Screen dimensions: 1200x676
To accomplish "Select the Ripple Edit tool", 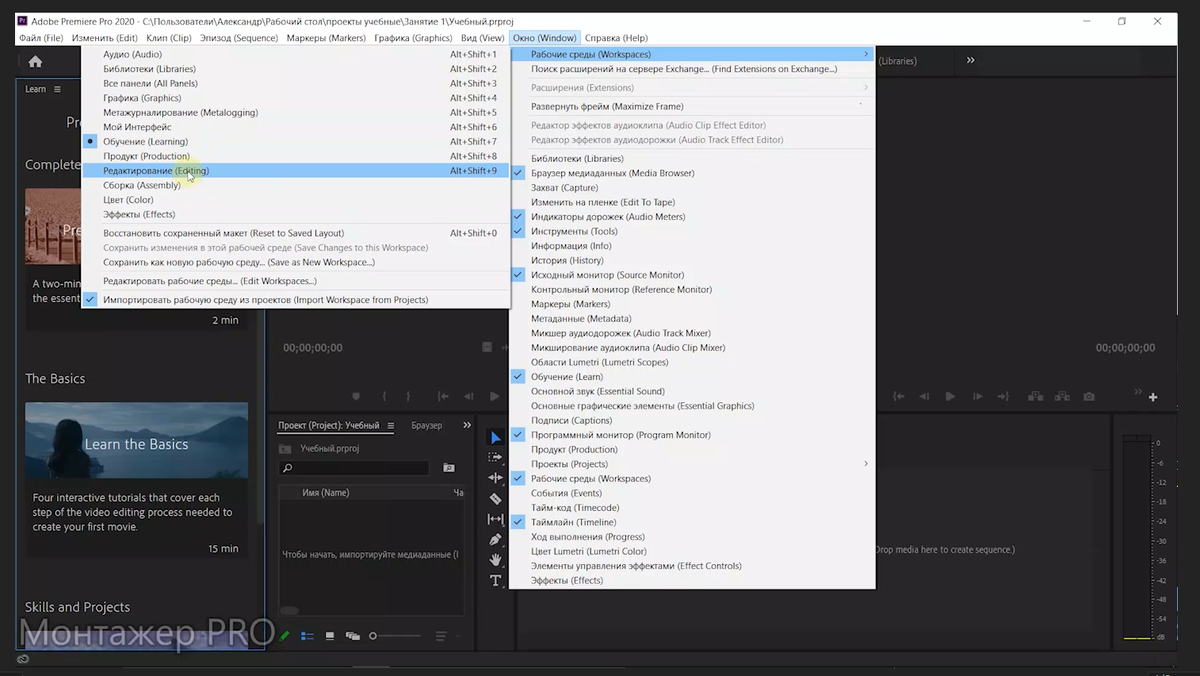I will coord(496,478).
